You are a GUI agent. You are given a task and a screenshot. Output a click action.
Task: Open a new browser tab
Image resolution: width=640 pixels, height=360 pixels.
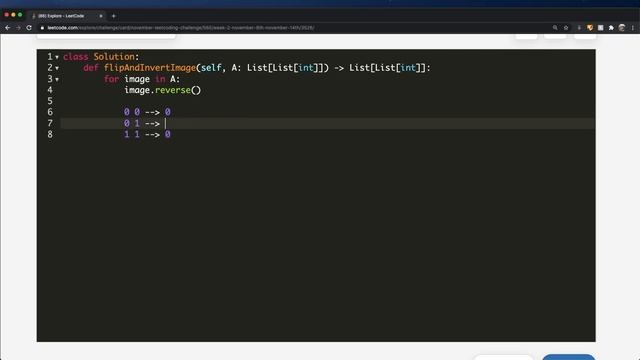coord(113,16)
